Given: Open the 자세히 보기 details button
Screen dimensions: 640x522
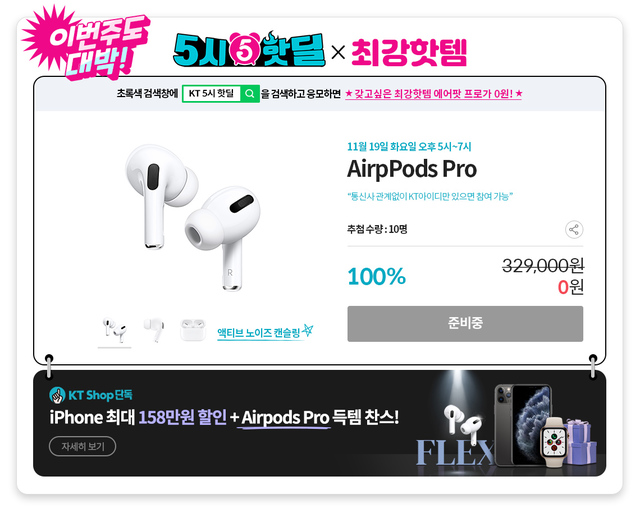Looking at the screenshot, I should (82, 446).
